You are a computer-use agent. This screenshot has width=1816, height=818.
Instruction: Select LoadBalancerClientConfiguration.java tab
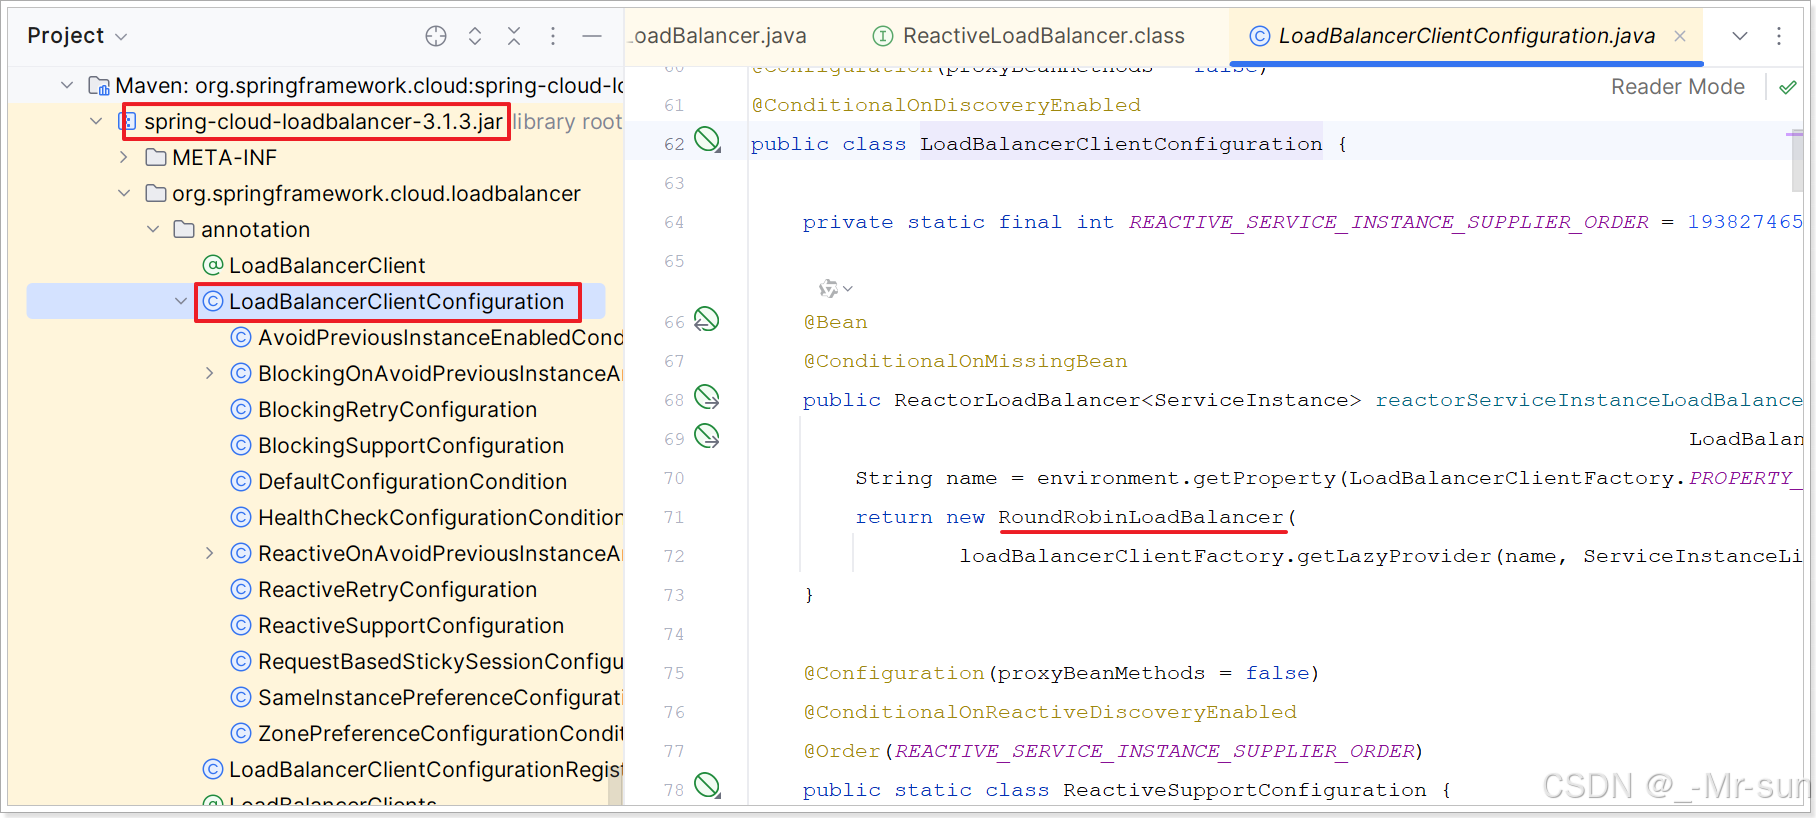tap(1466, 36)
